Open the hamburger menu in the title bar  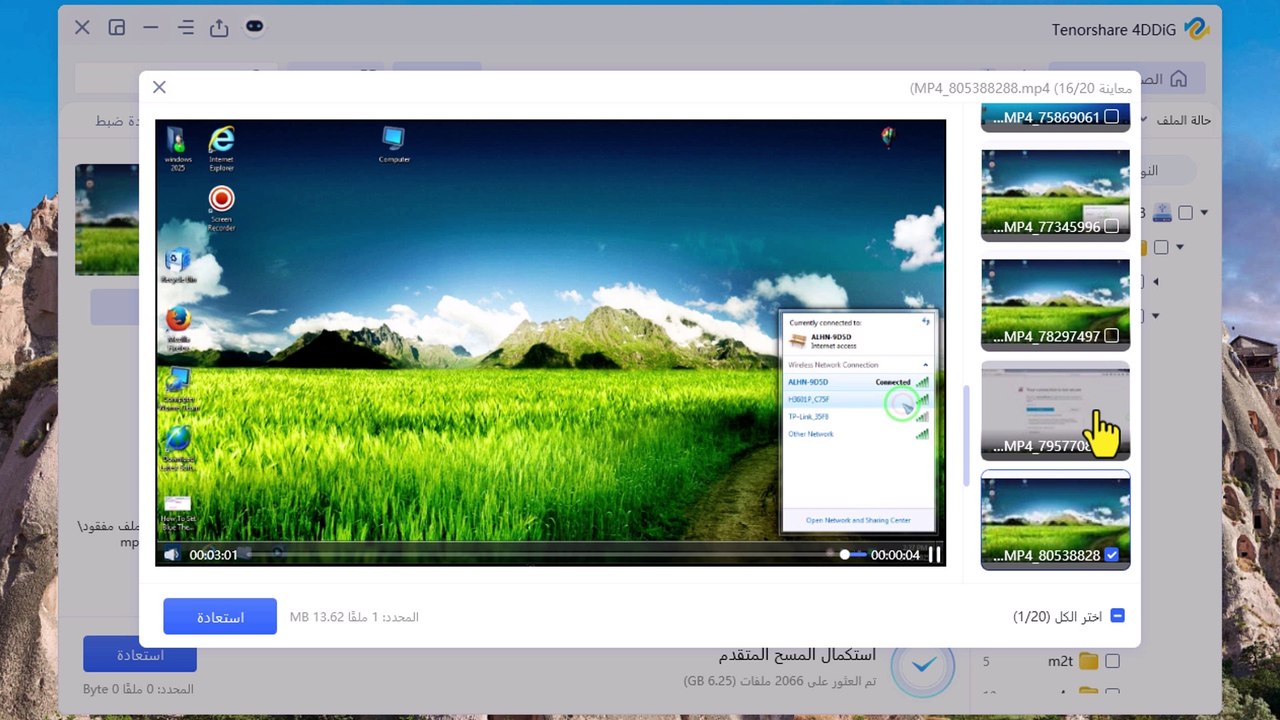[185, 28]
